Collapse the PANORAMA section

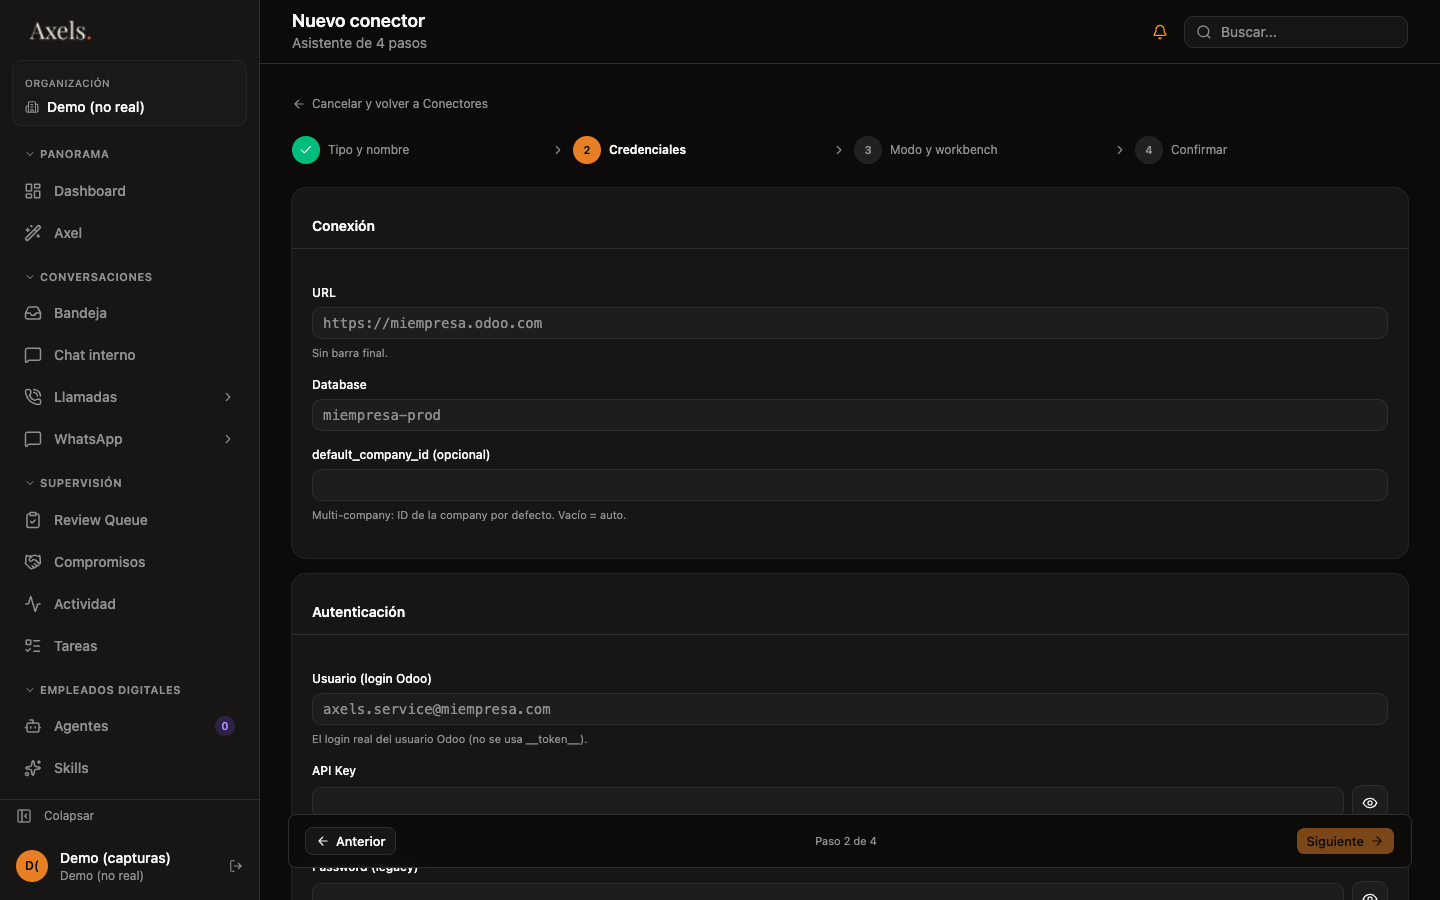point(67,154)
